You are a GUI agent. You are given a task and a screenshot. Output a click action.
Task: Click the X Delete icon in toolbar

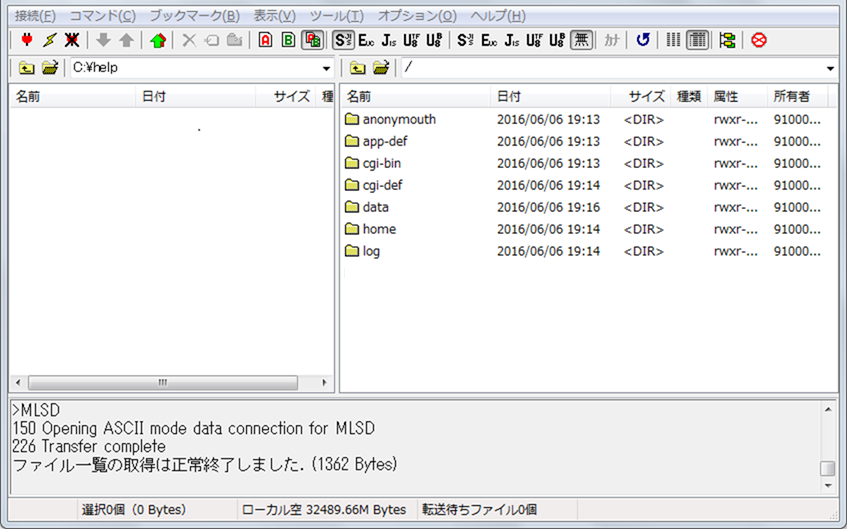pyautogui.click(x=189, y=40)
